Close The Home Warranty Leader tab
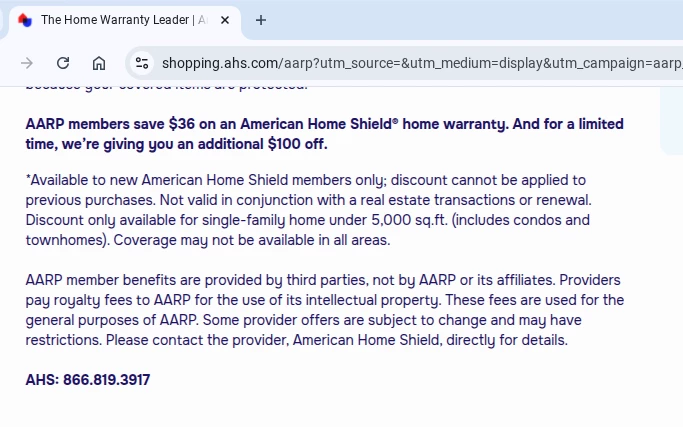Image resolution: width=683 pixels, height=427 pixels. [225, 20]
